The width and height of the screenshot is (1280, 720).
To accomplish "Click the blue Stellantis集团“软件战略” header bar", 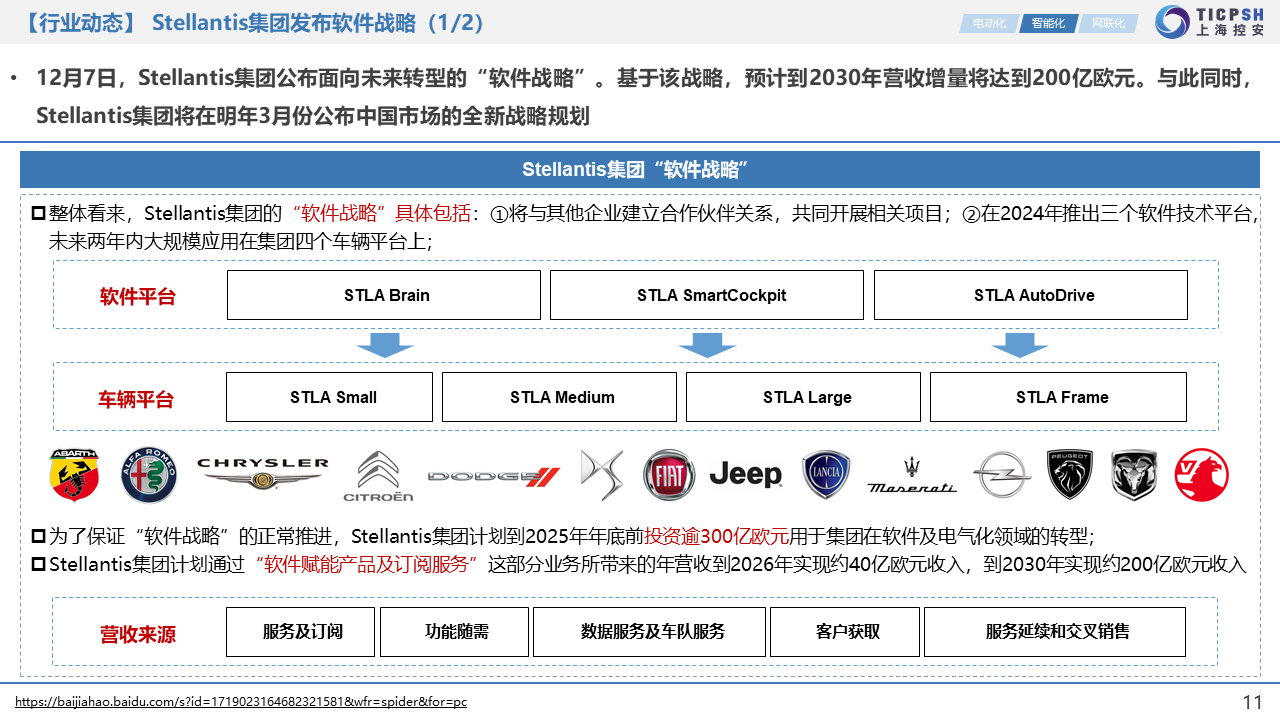I will tap(639, 169).
